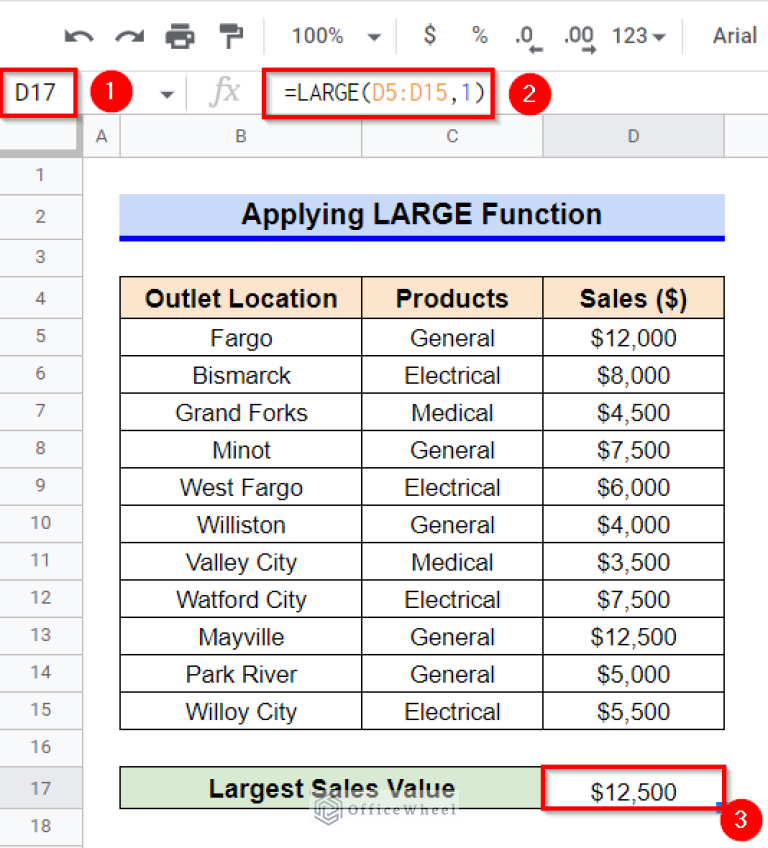
Task: Click the Redo icon
Action: [x=128, y=34]
